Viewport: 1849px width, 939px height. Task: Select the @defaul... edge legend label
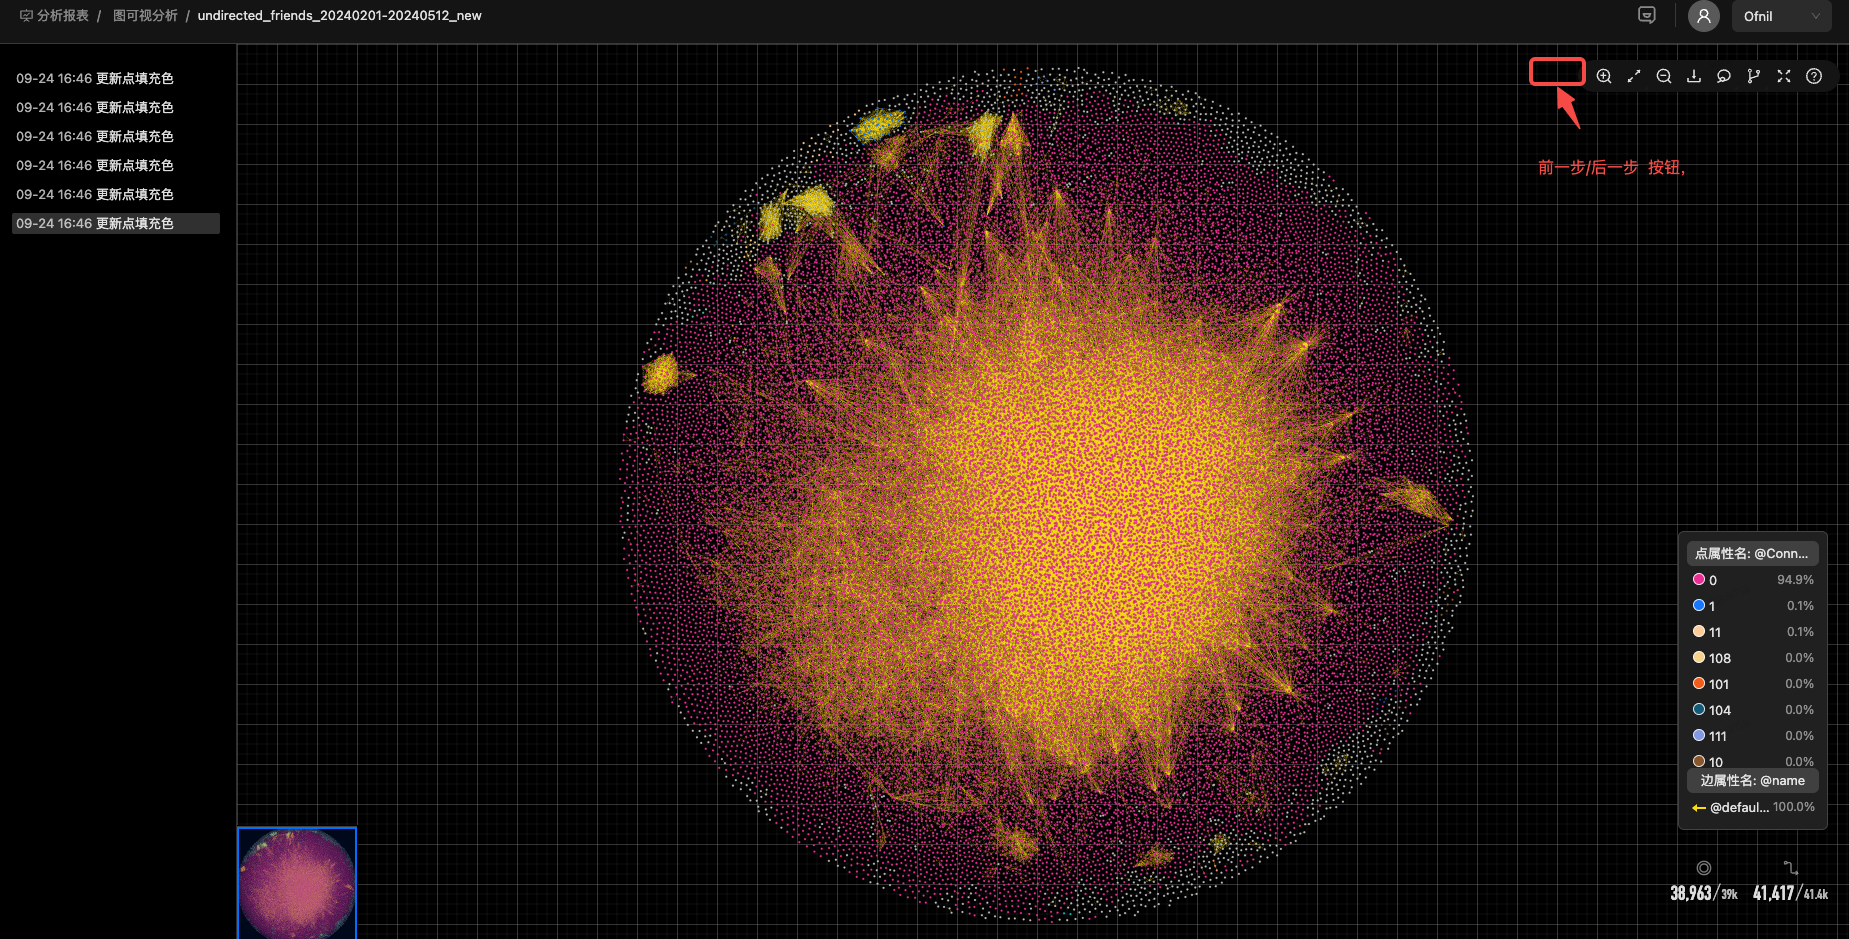(x=1739, y=807)
